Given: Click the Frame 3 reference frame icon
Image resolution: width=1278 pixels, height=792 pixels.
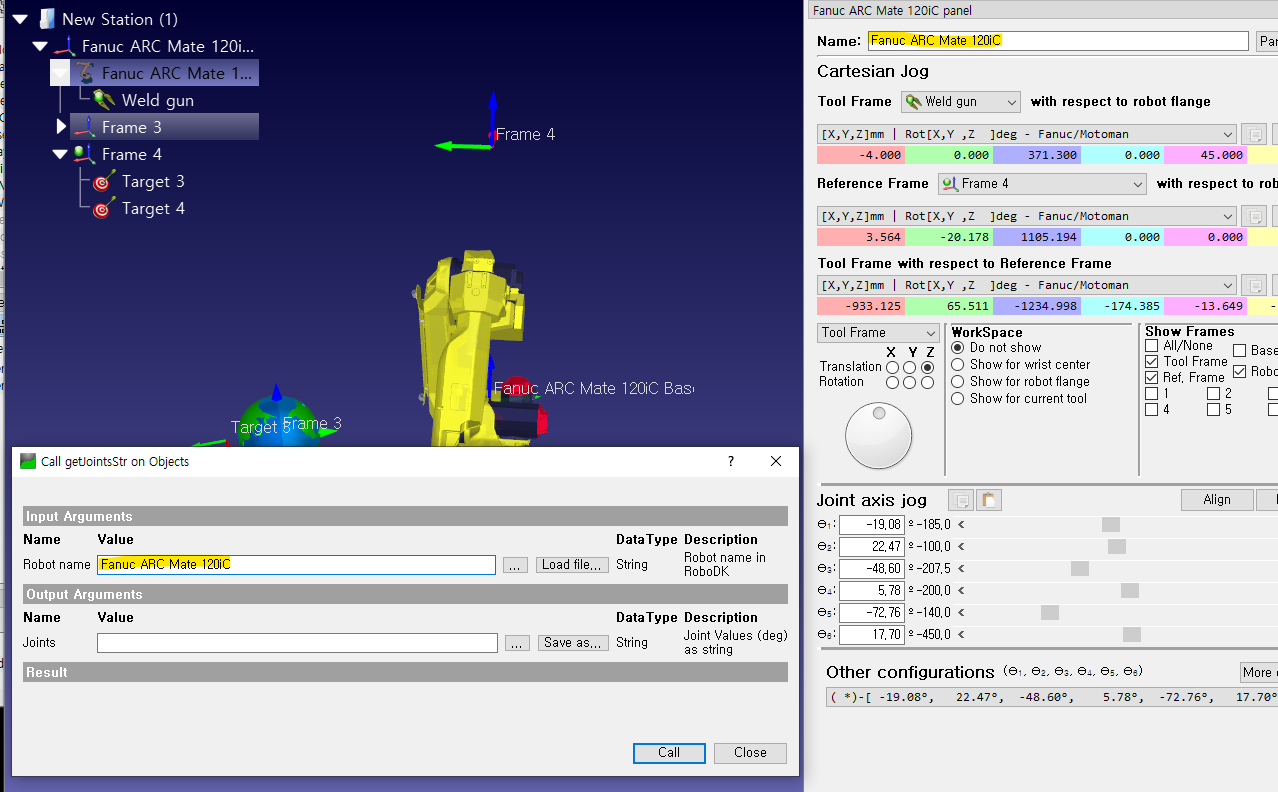Looking at the screenshot, I should point(84,127).
